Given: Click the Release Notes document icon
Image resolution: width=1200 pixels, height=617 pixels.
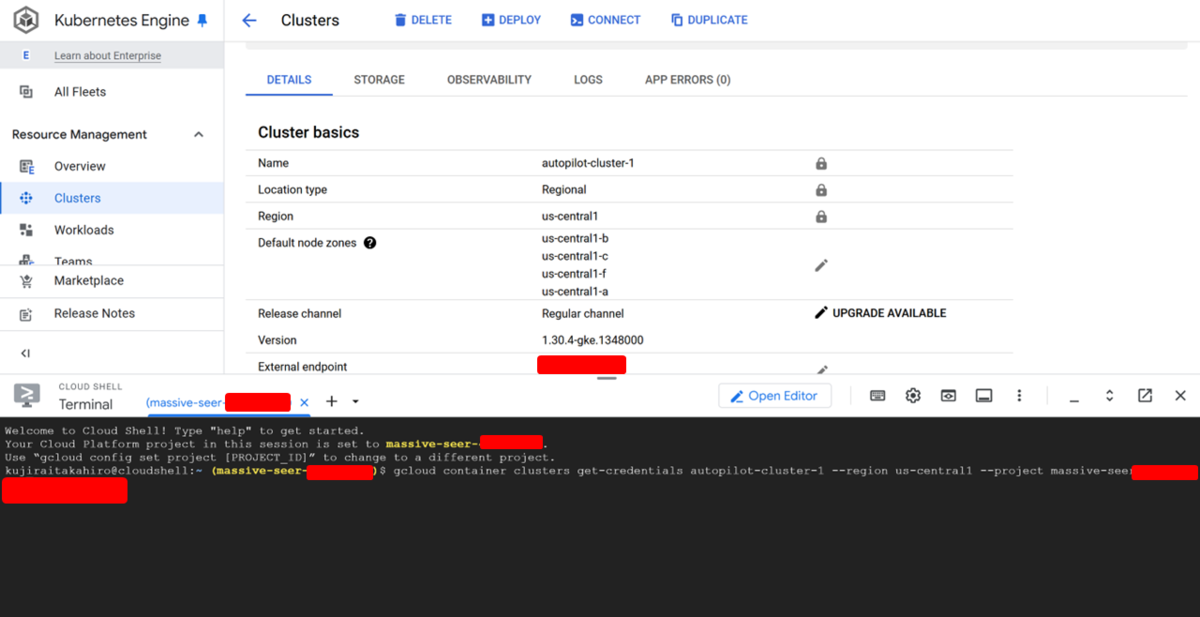Looking at the screenshot, I should (27, 314).
